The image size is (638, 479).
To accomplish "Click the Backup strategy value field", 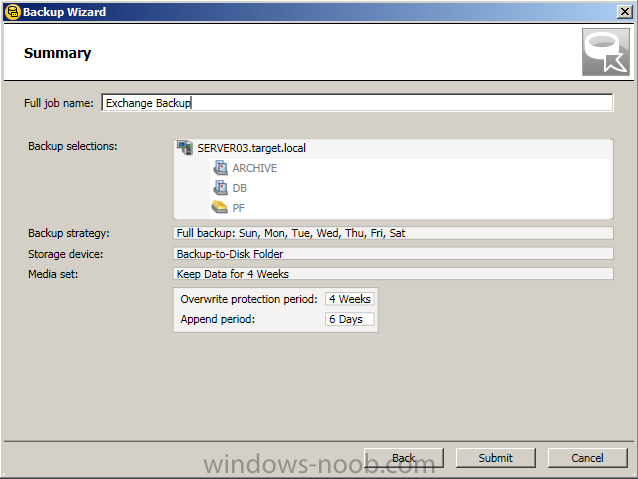I will [x=393, y=233].
